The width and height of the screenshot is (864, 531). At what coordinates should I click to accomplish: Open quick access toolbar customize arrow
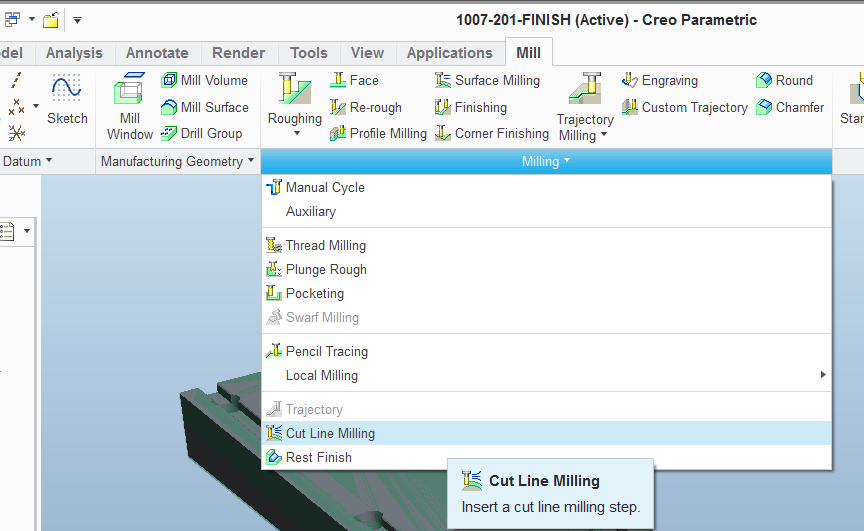tap(78, 21)
